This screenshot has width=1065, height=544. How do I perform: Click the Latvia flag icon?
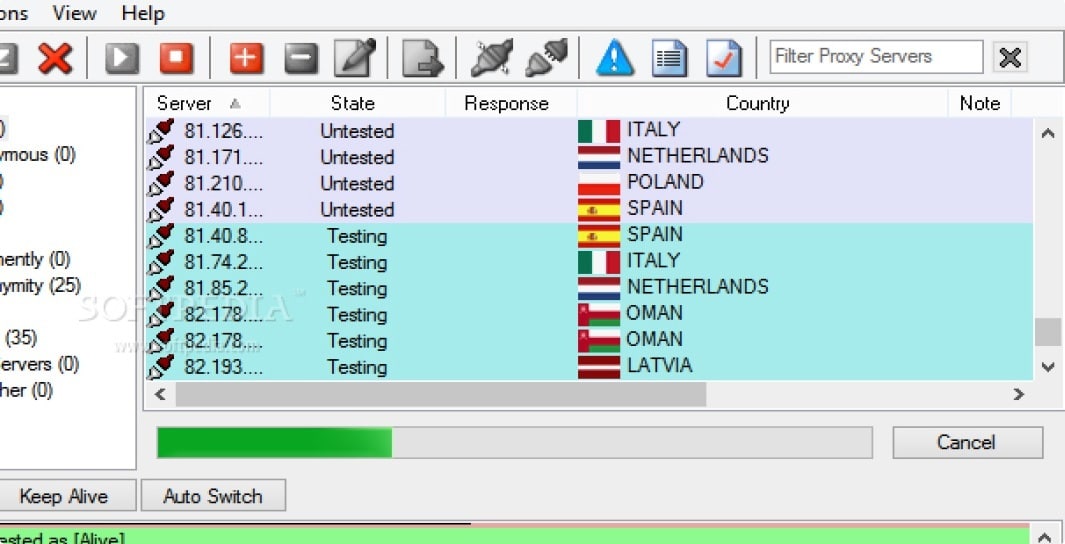coord(599,367)
